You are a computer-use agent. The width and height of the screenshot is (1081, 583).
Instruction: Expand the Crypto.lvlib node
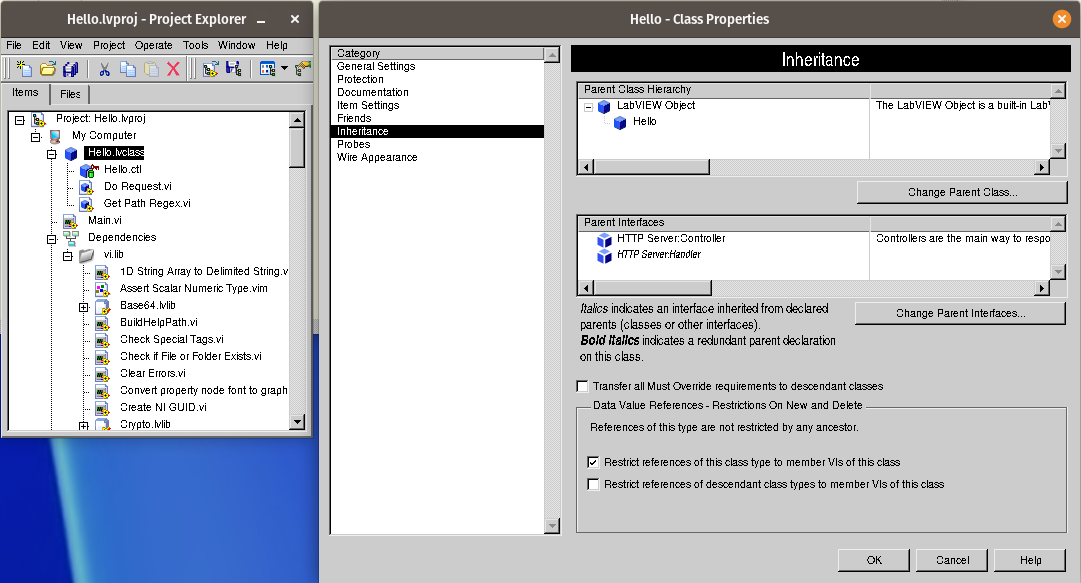click(83, 426)
